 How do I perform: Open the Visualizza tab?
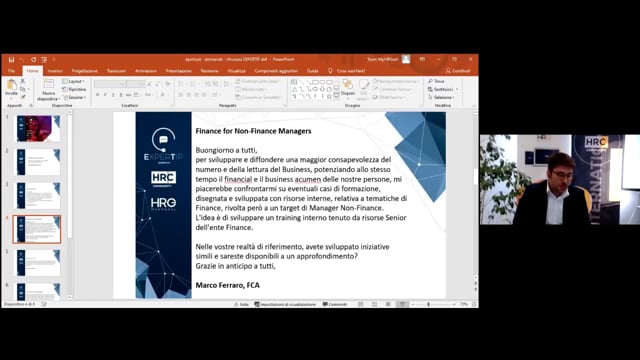point(237,71)
